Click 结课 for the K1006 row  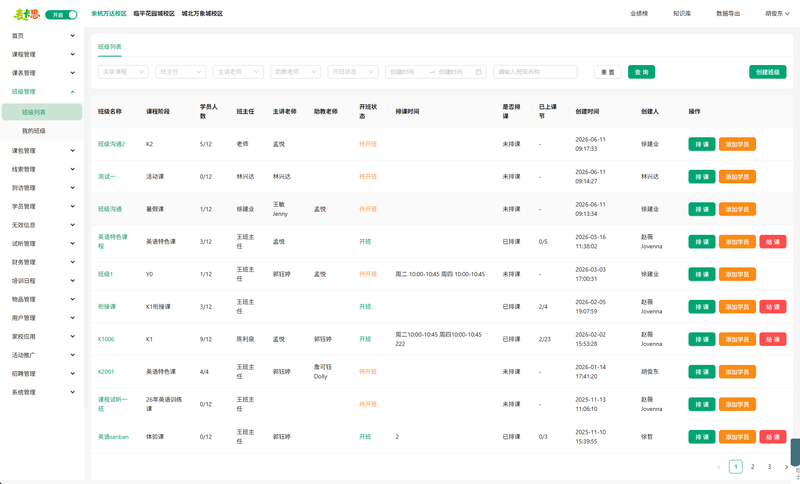tap(773, 339)
